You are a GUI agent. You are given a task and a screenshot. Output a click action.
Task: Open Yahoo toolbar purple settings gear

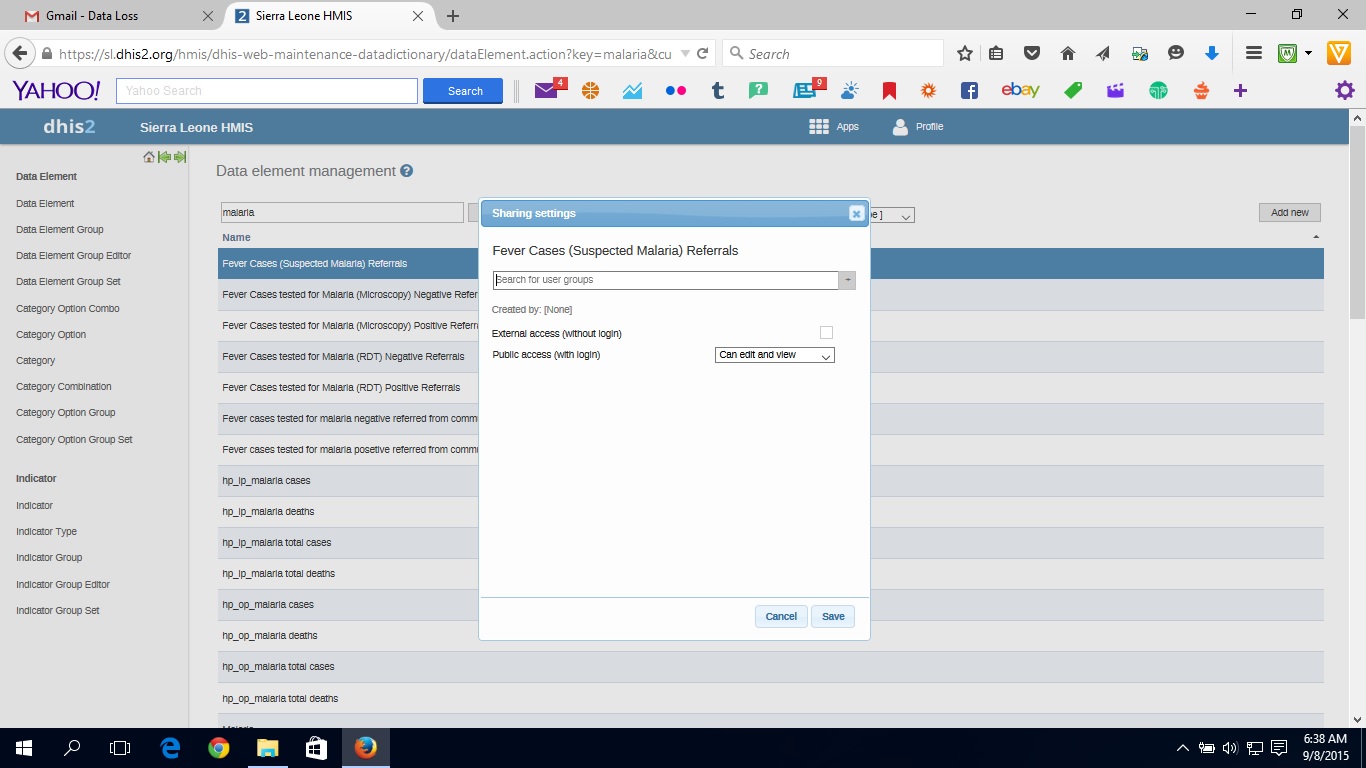1345,91
